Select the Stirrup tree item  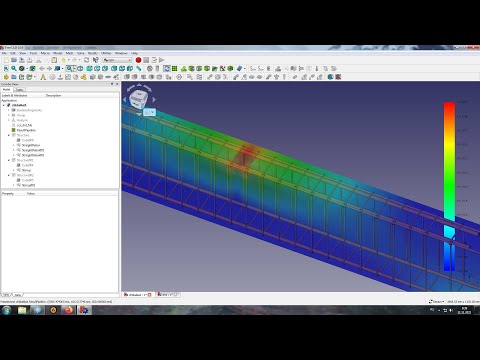tap(26, 170)
